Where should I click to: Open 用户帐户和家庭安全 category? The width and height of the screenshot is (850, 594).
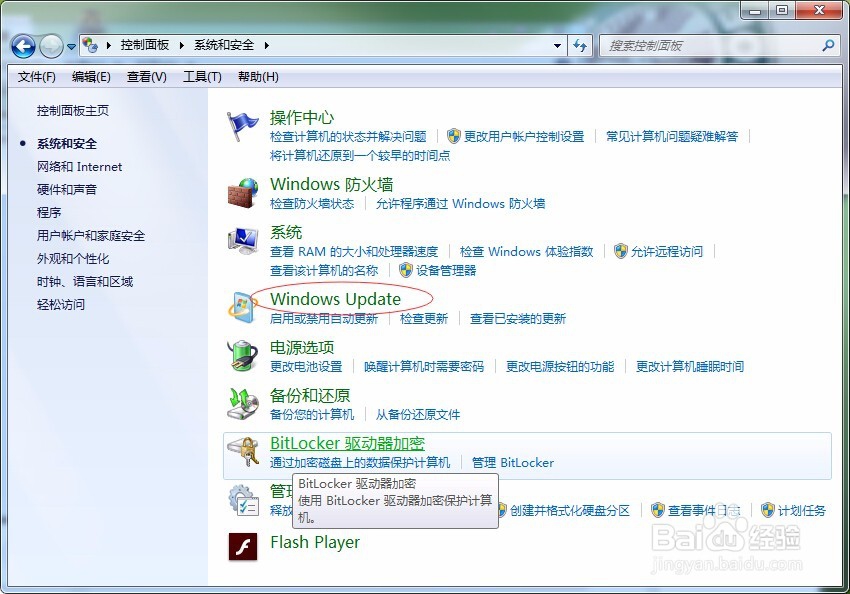[91, 235]
